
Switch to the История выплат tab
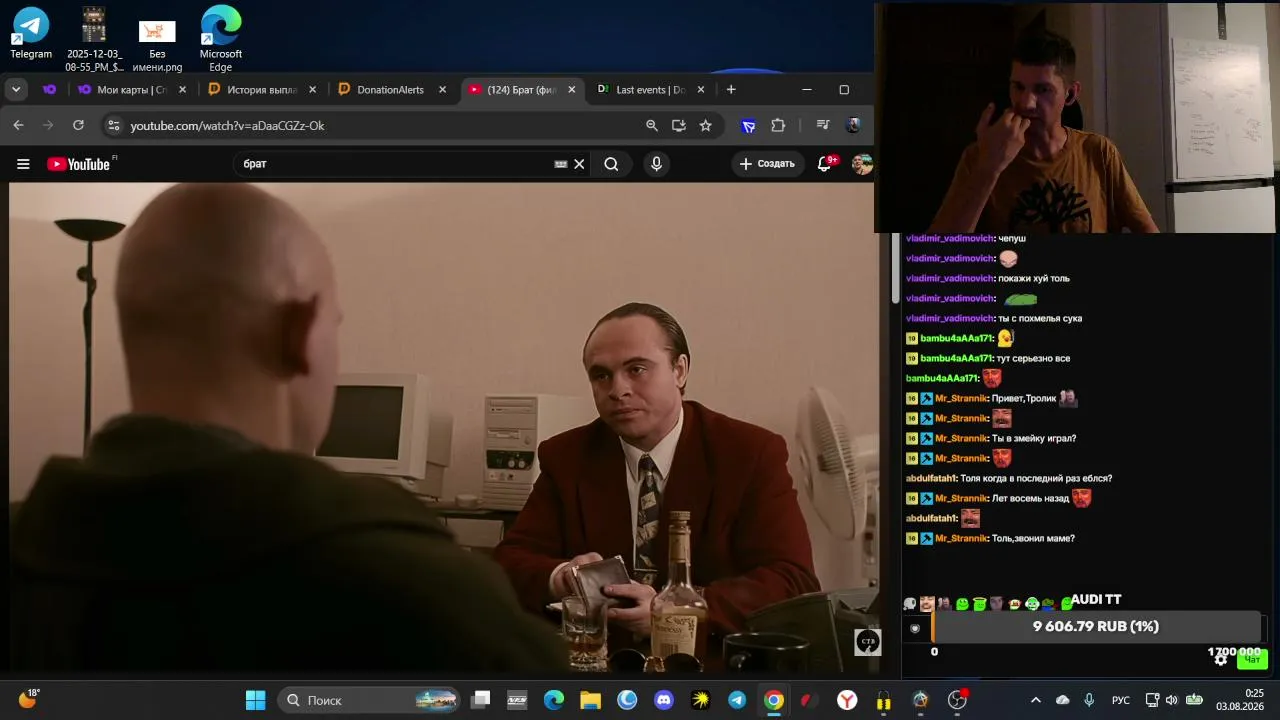click(261, 89)
